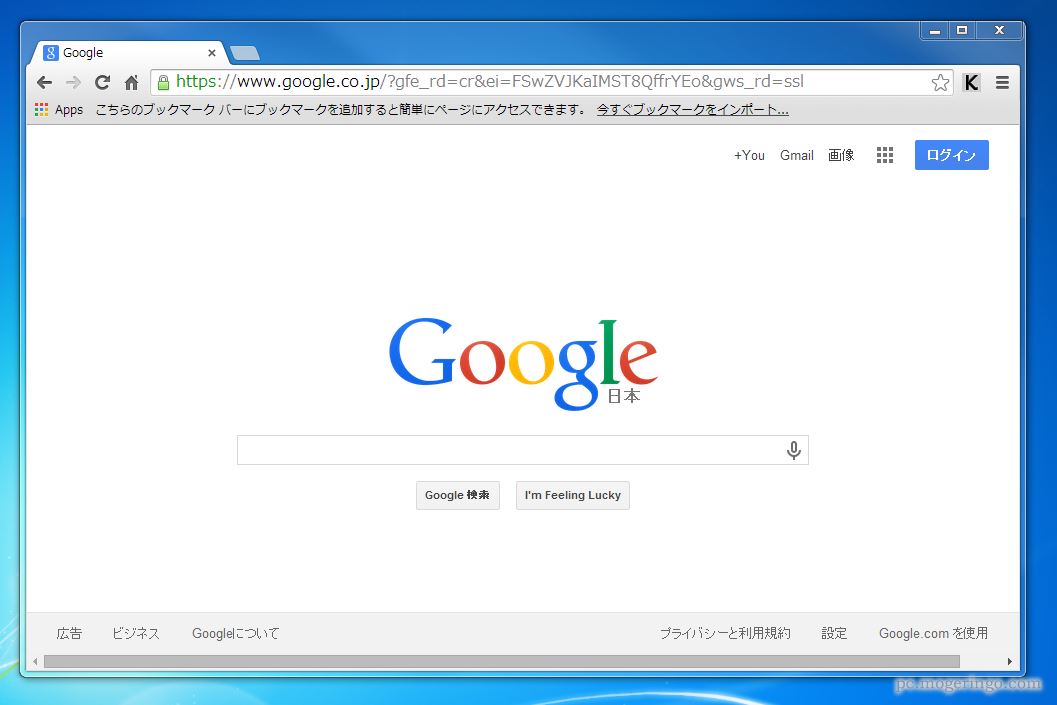Open the ビジネス footer link
Screen dimensions: 1057x705
135,633
